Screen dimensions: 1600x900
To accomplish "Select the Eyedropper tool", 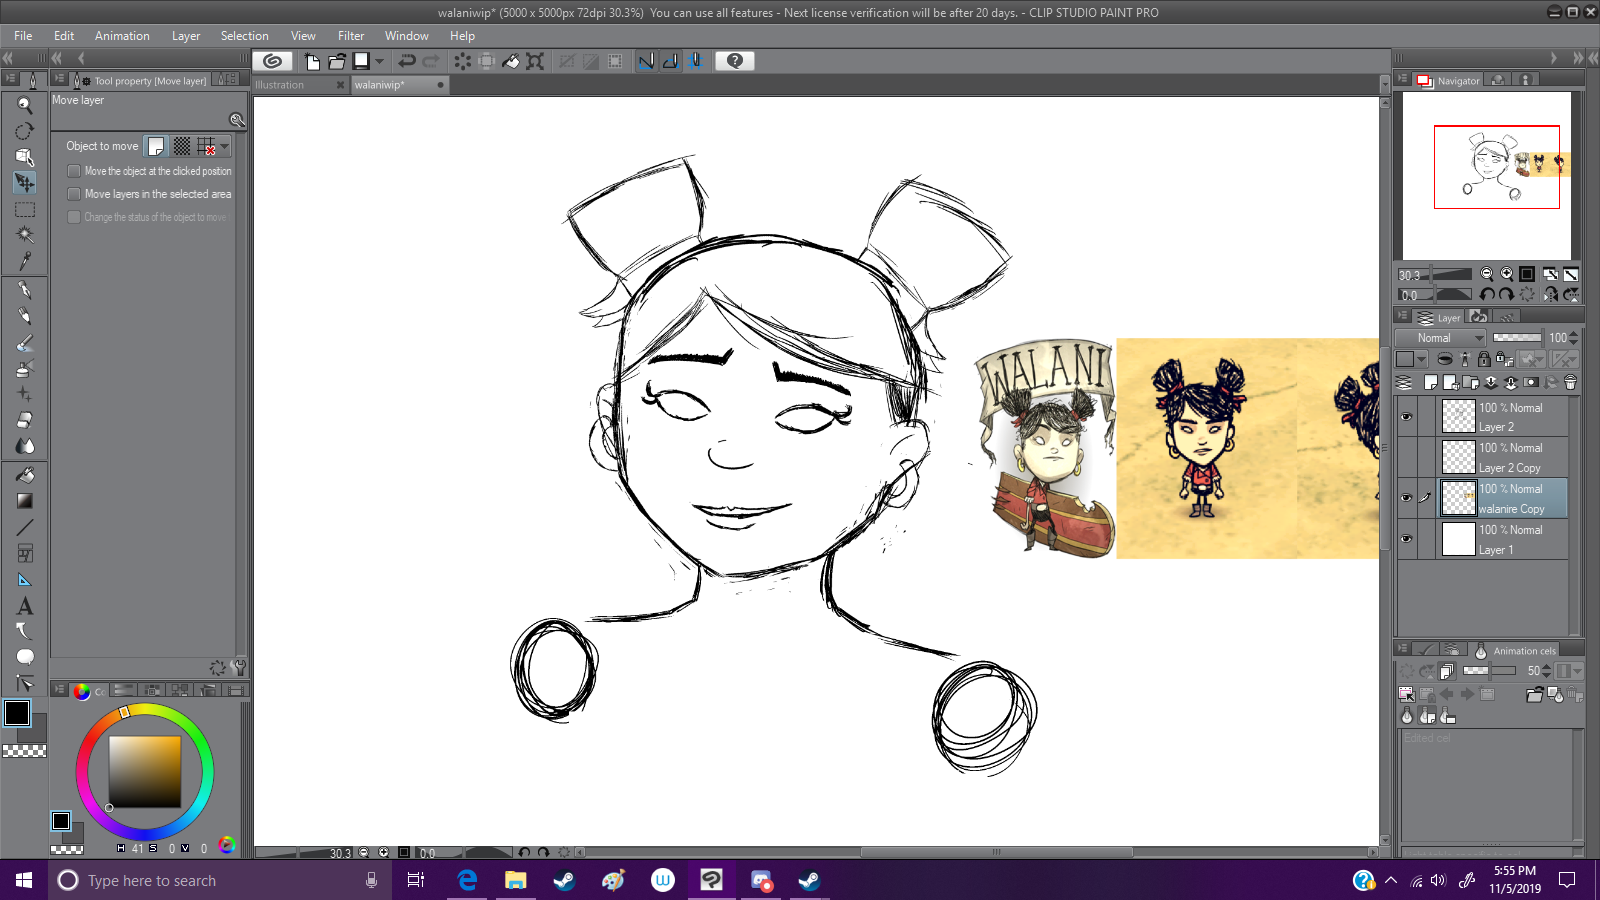I will pyautogui.click(x=25, y=261).
